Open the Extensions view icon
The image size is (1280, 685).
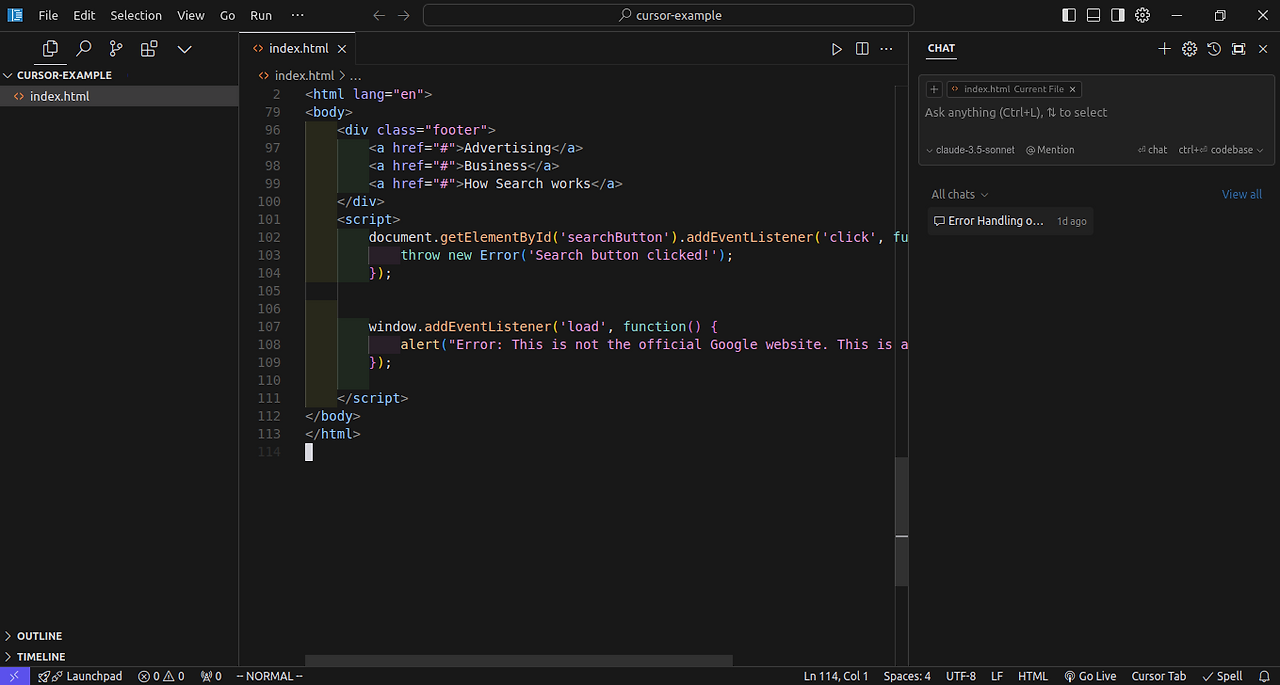(149, 48)
